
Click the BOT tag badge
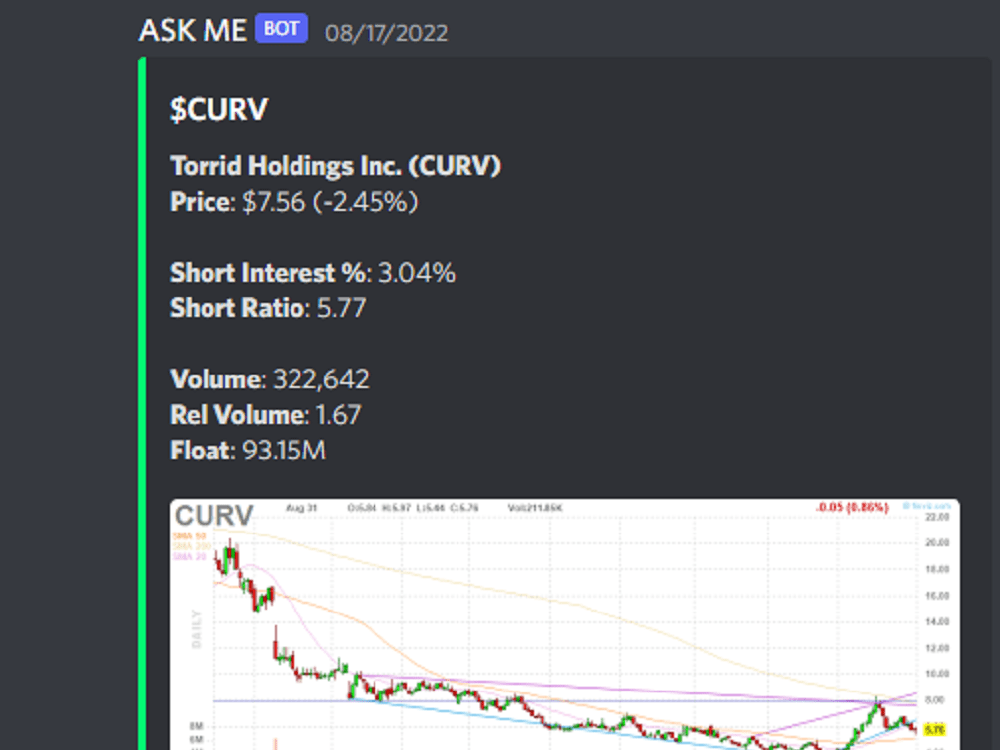pyautogui.click(x=281, y=29)
